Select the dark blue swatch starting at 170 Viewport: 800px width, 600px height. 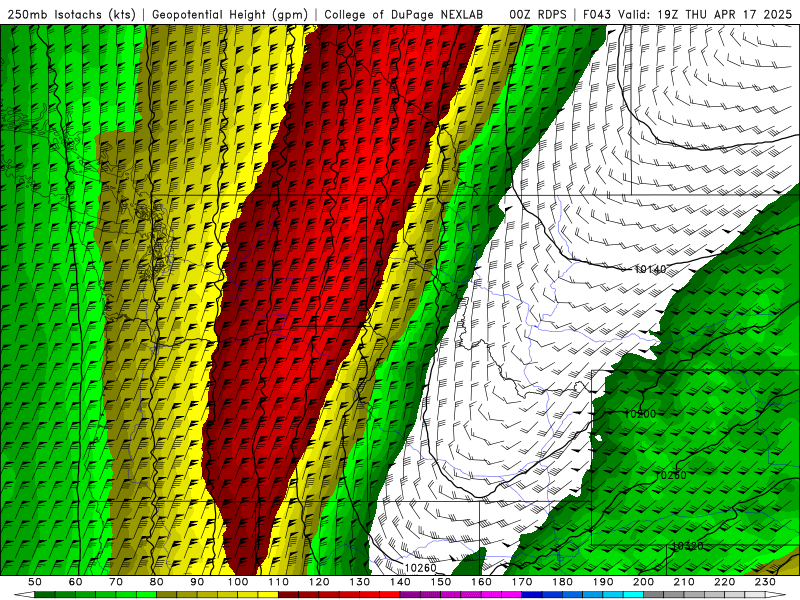[x=532, y=595]
